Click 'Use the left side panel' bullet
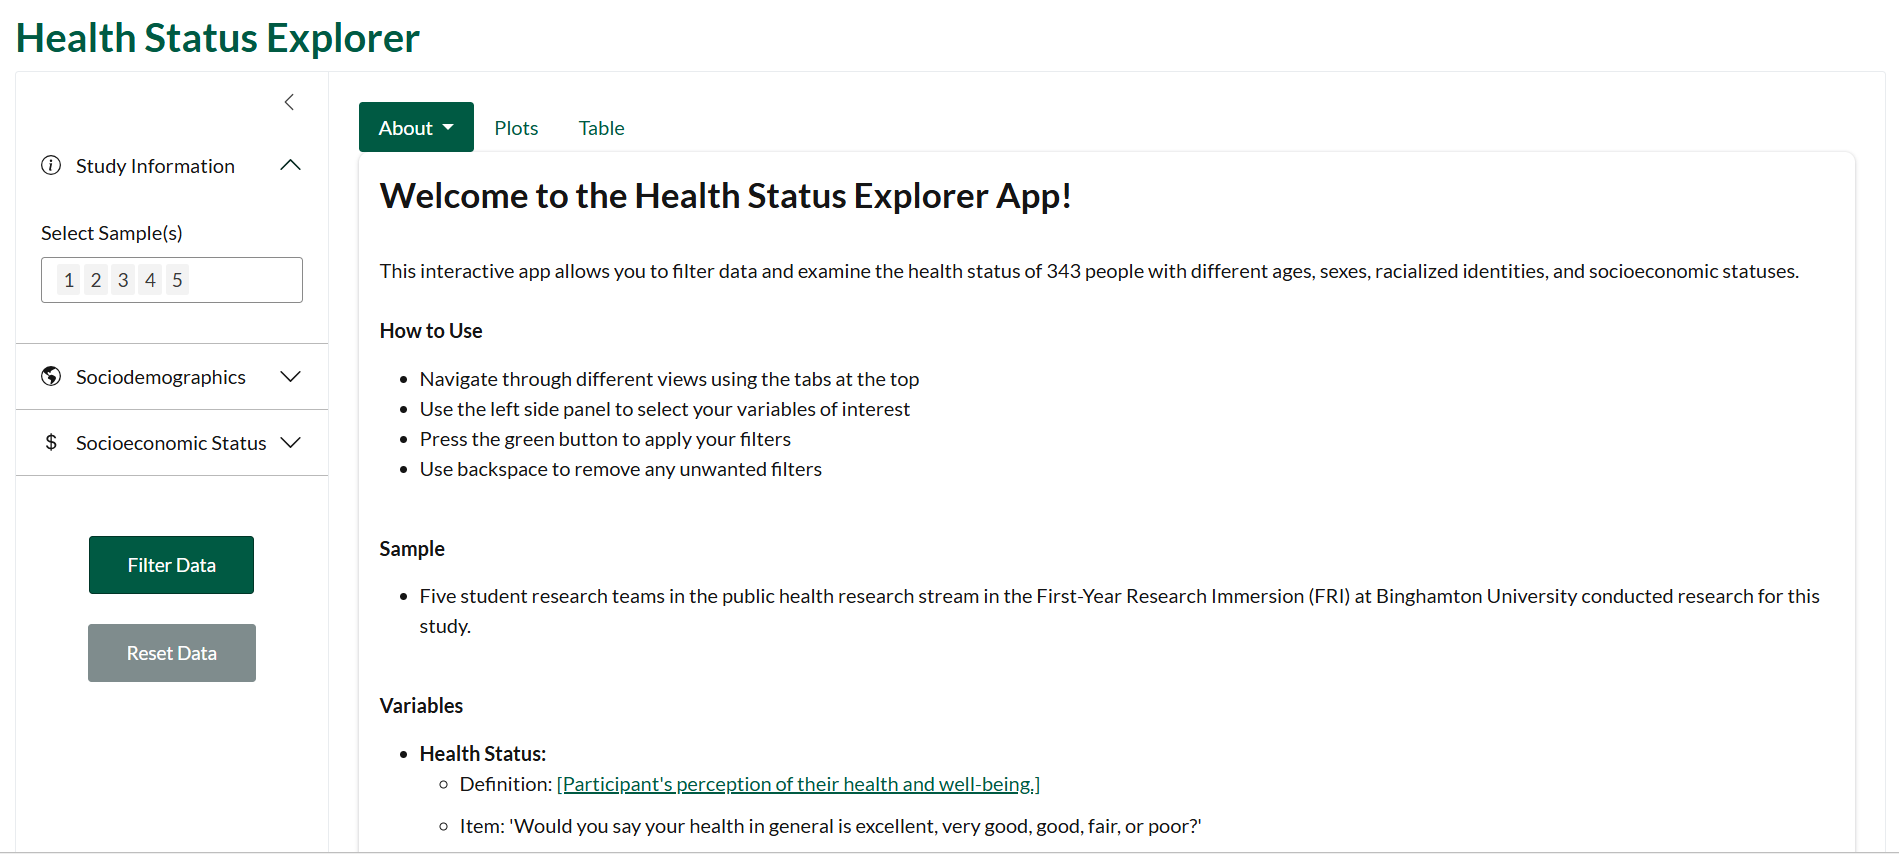Viewport: 1899px width, 854px height. pos(665,409)
